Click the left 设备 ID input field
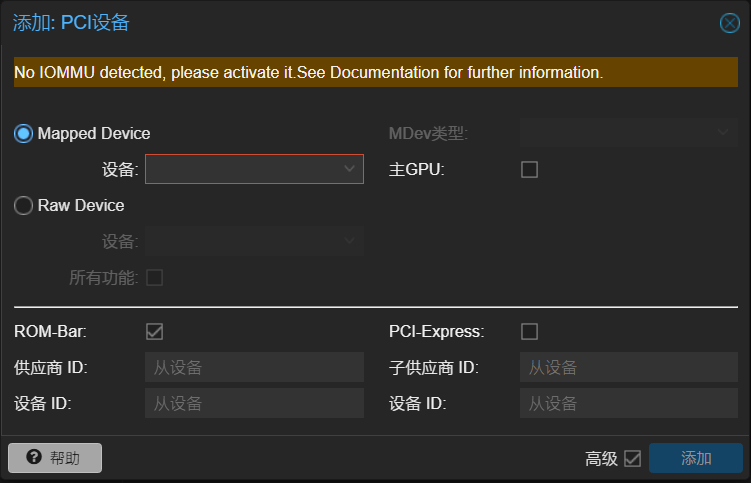 pyautogui.click(x=254, y=403)
